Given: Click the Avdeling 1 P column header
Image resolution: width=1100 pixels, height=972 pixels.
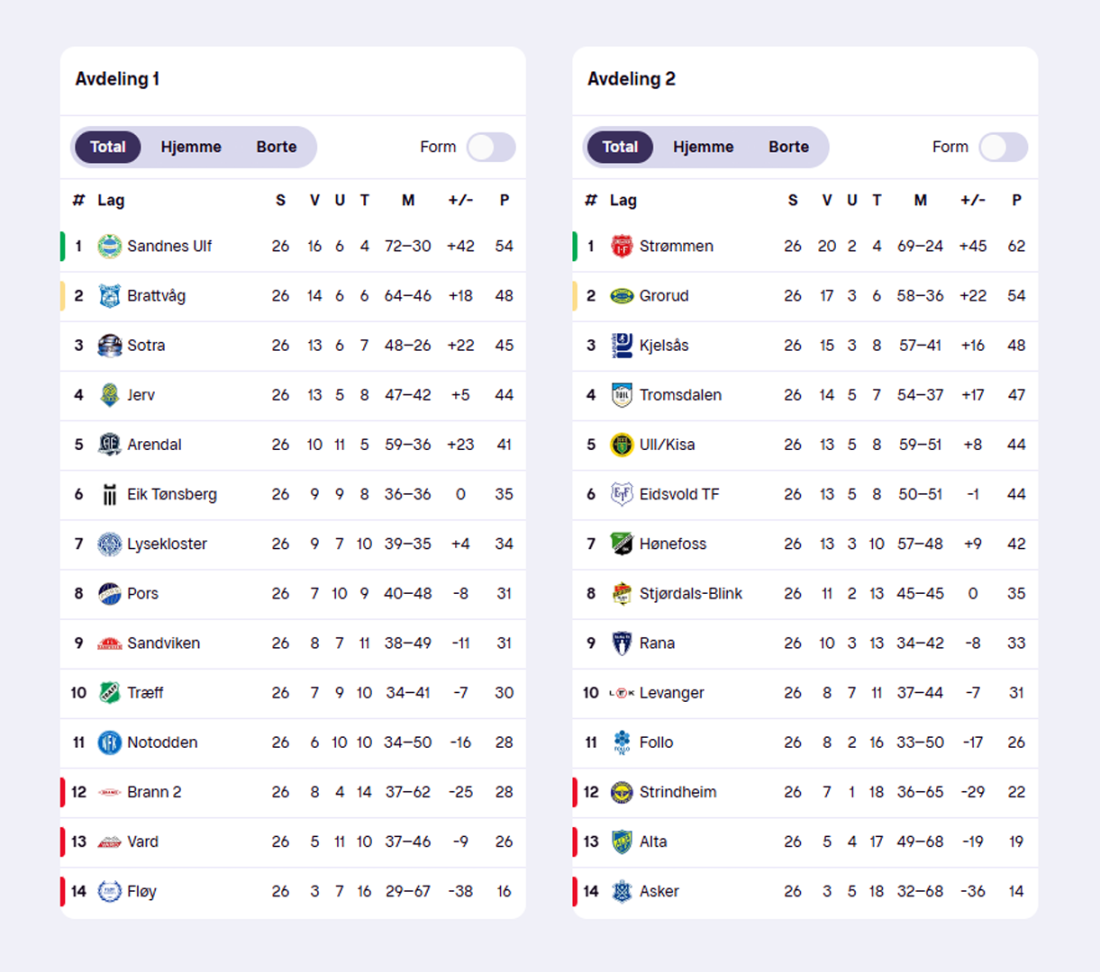Looking at the screenshot, I should pyautogui.click(x=504, y=200).
